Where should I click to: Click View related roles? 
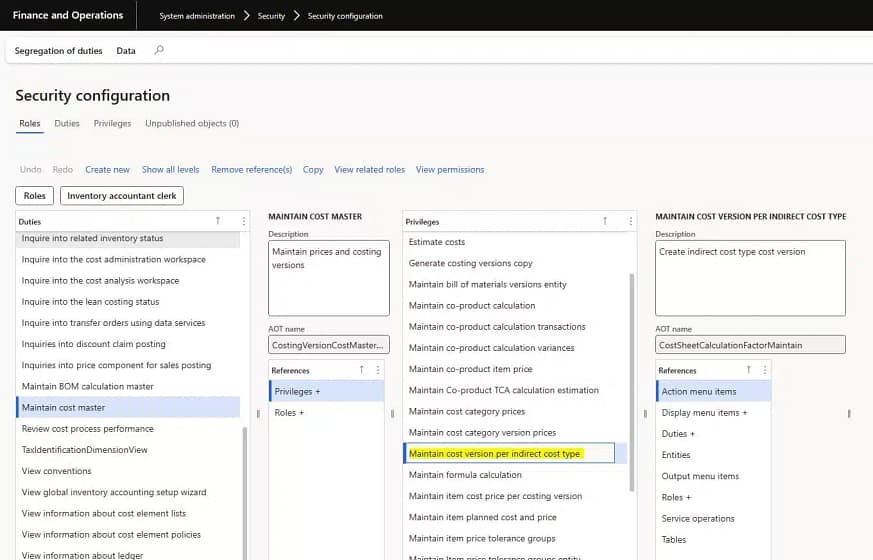370,170
